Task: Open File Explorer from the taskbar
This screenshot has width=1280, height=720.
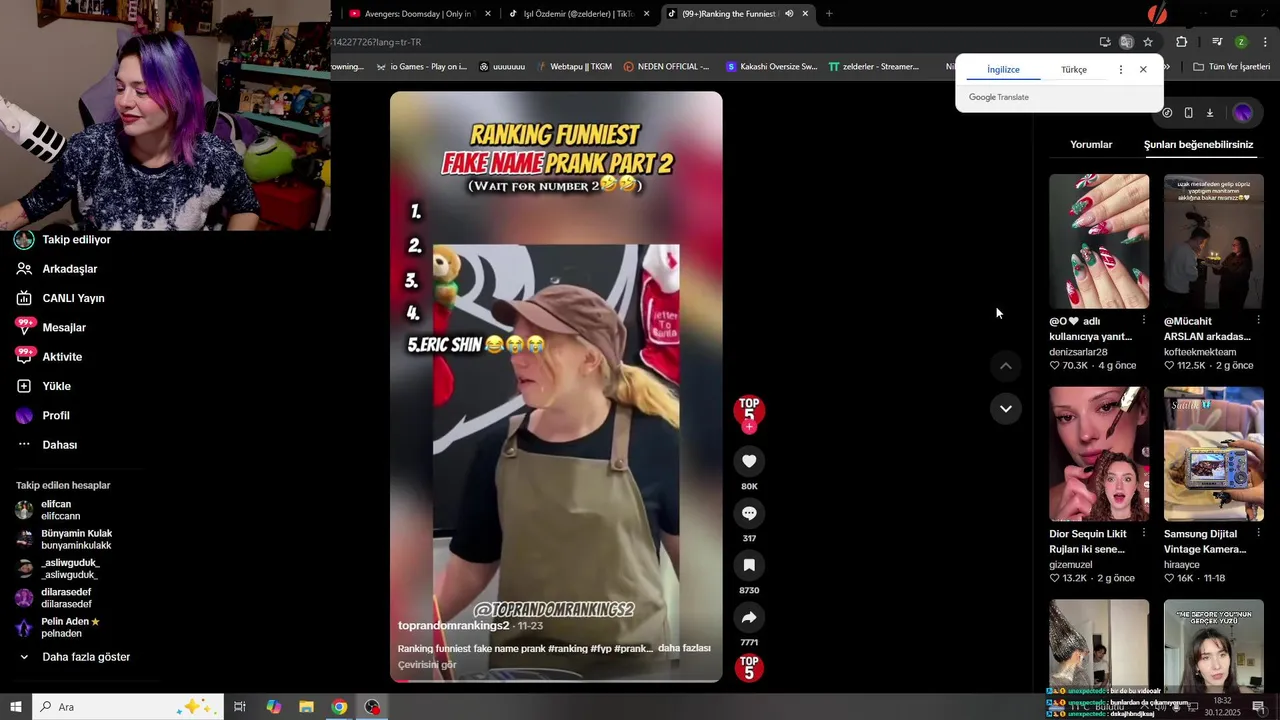Action: 306,707
